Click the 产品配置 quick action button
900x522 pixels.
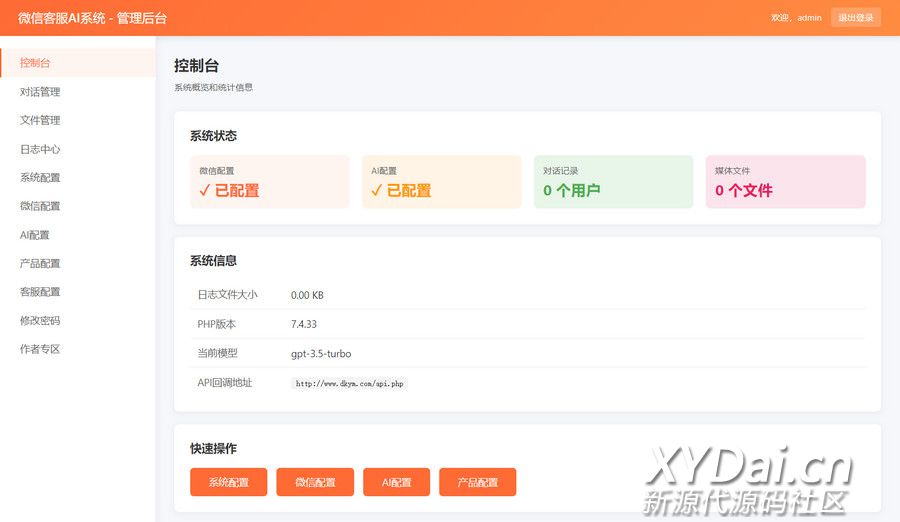[x=477, y=482]
